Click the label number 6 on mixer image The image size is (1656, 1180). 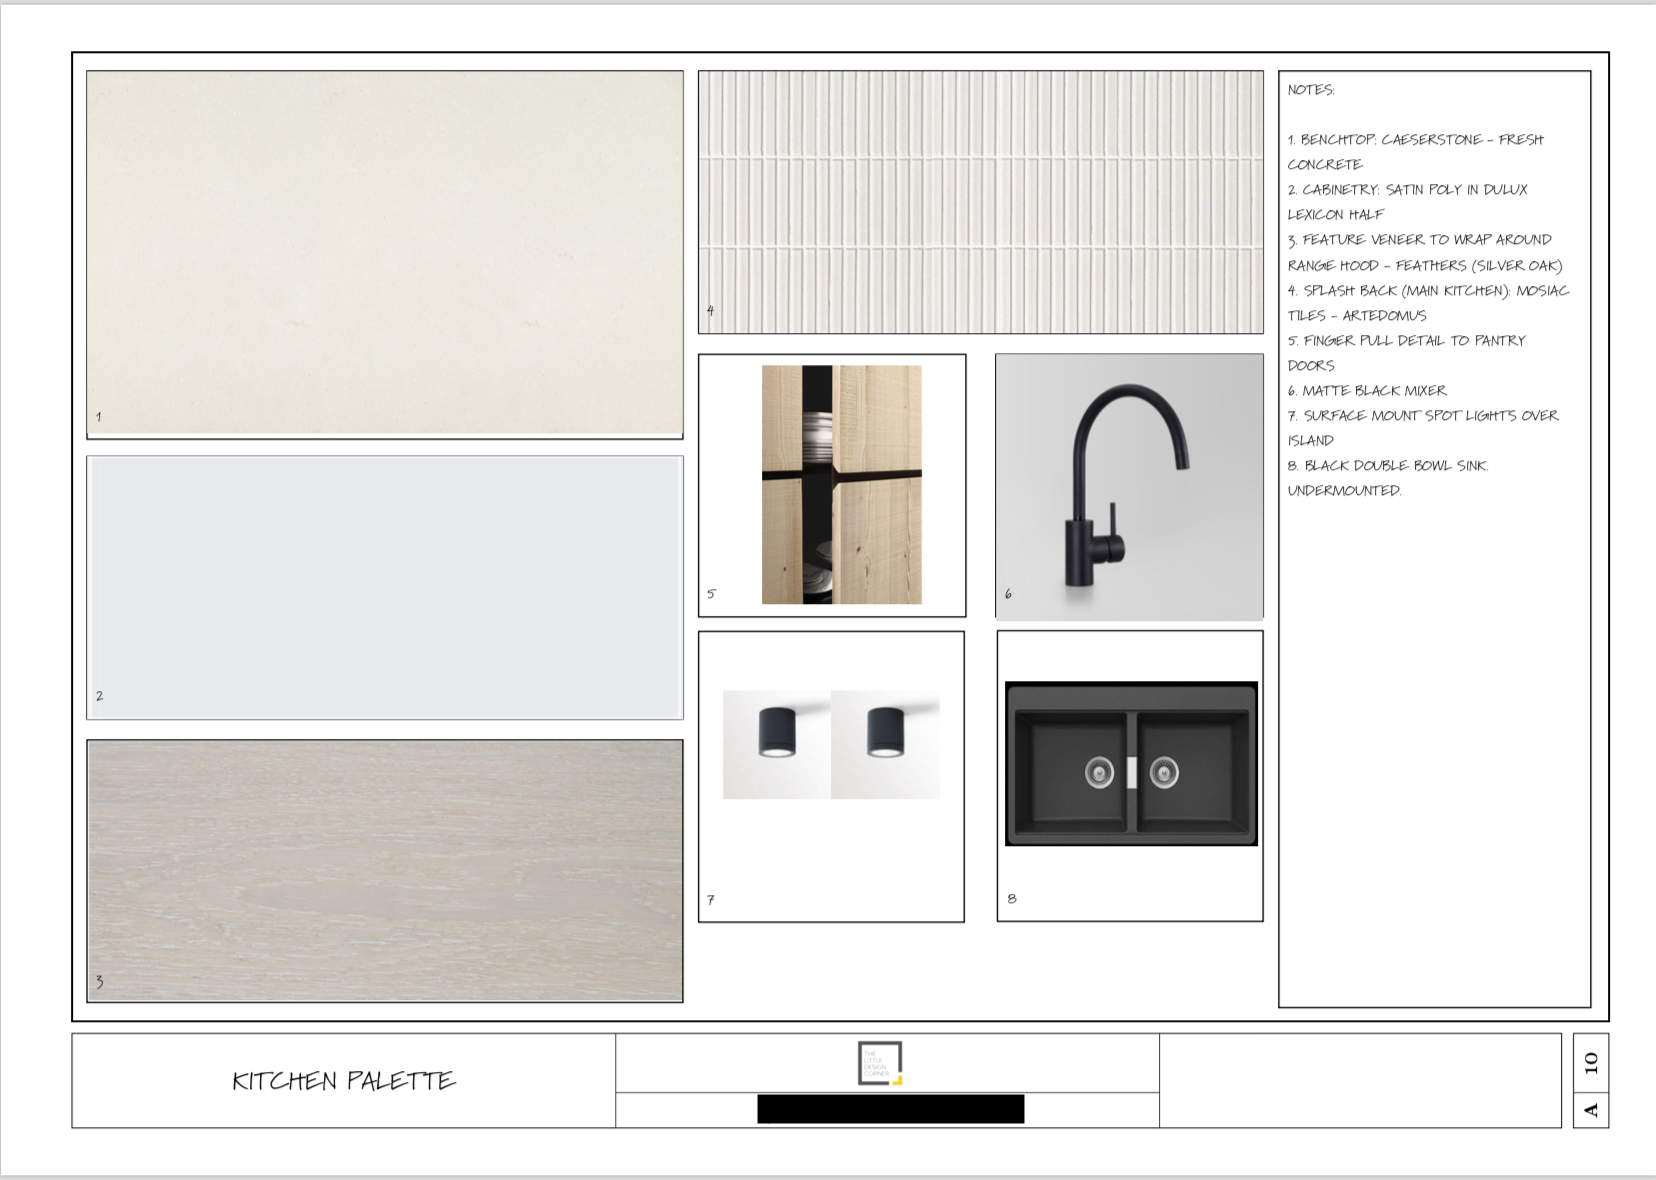coord(1008,594)
